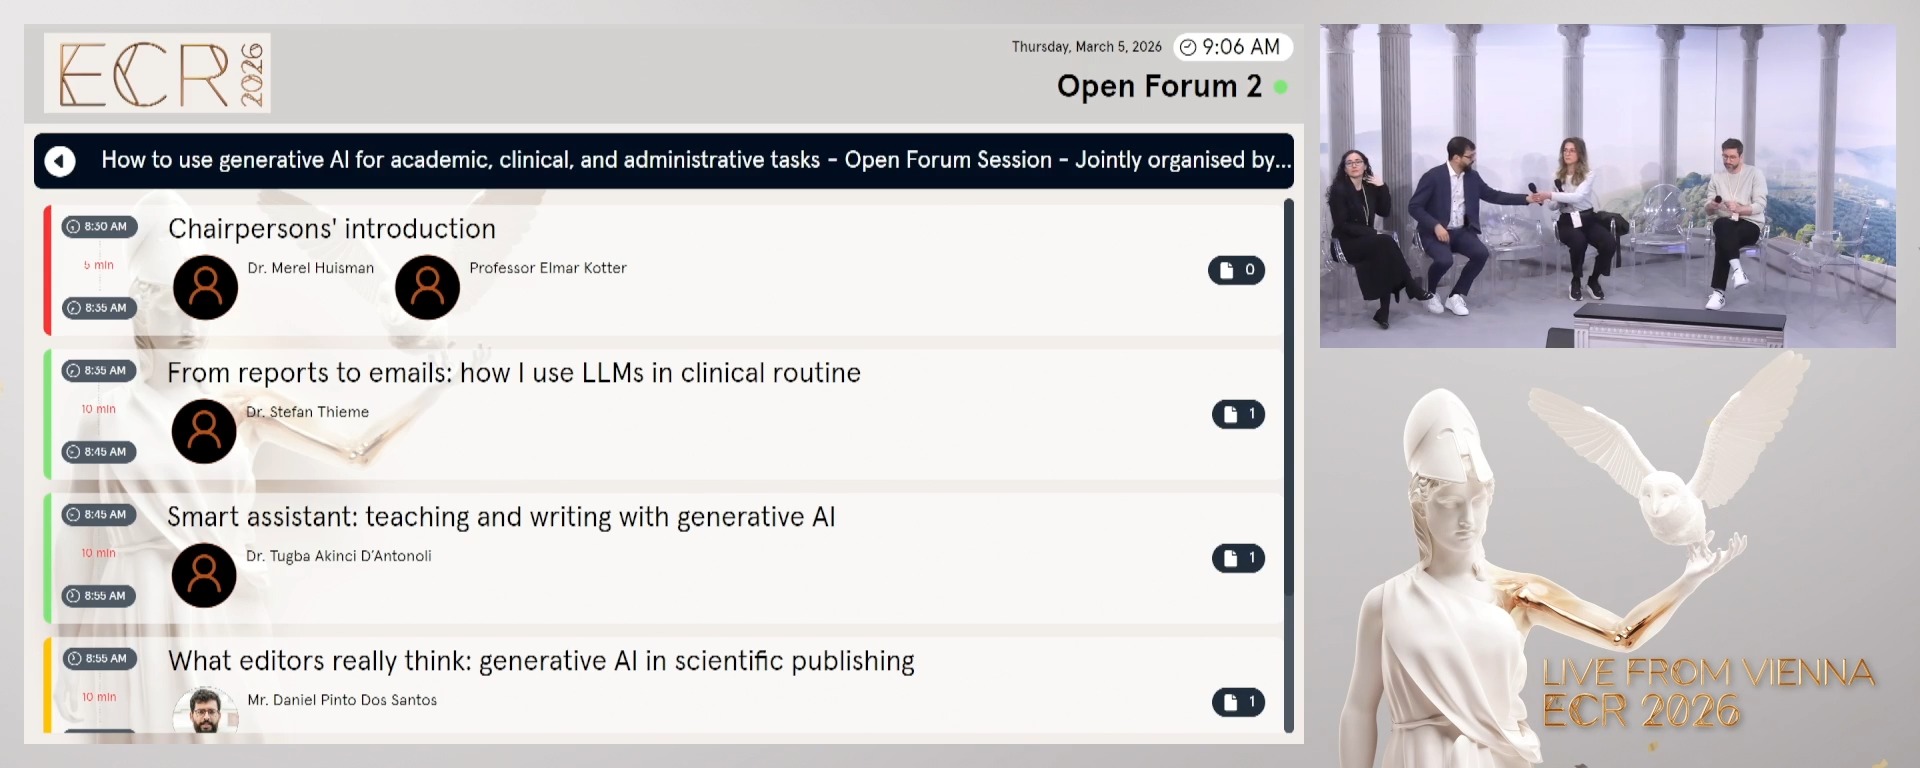Click the name 'Mr. Daniel Pinto Dos Santos'
The width and height of the screenshot is (1920, 768).
[342, 700]
